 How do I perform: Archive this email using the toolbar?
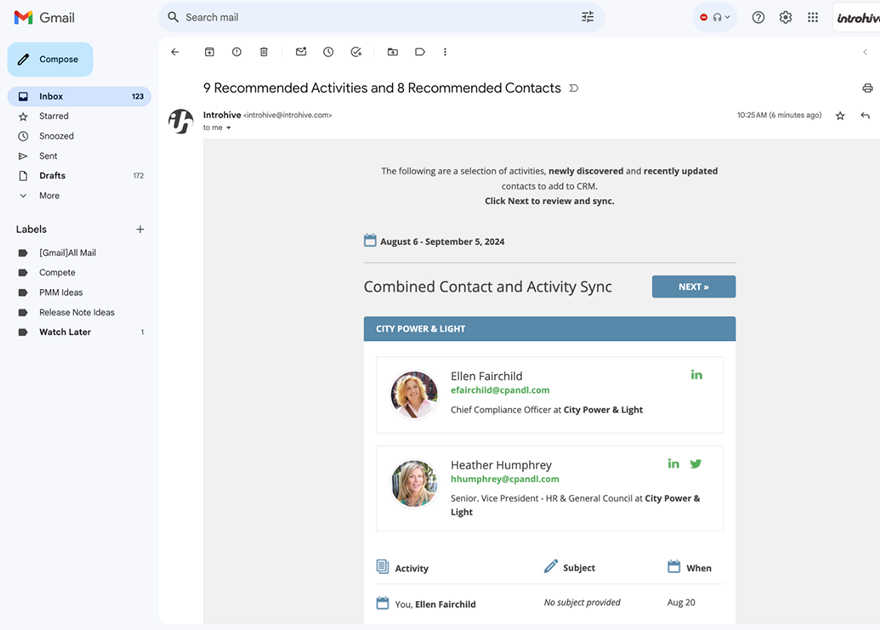point(209,52)
